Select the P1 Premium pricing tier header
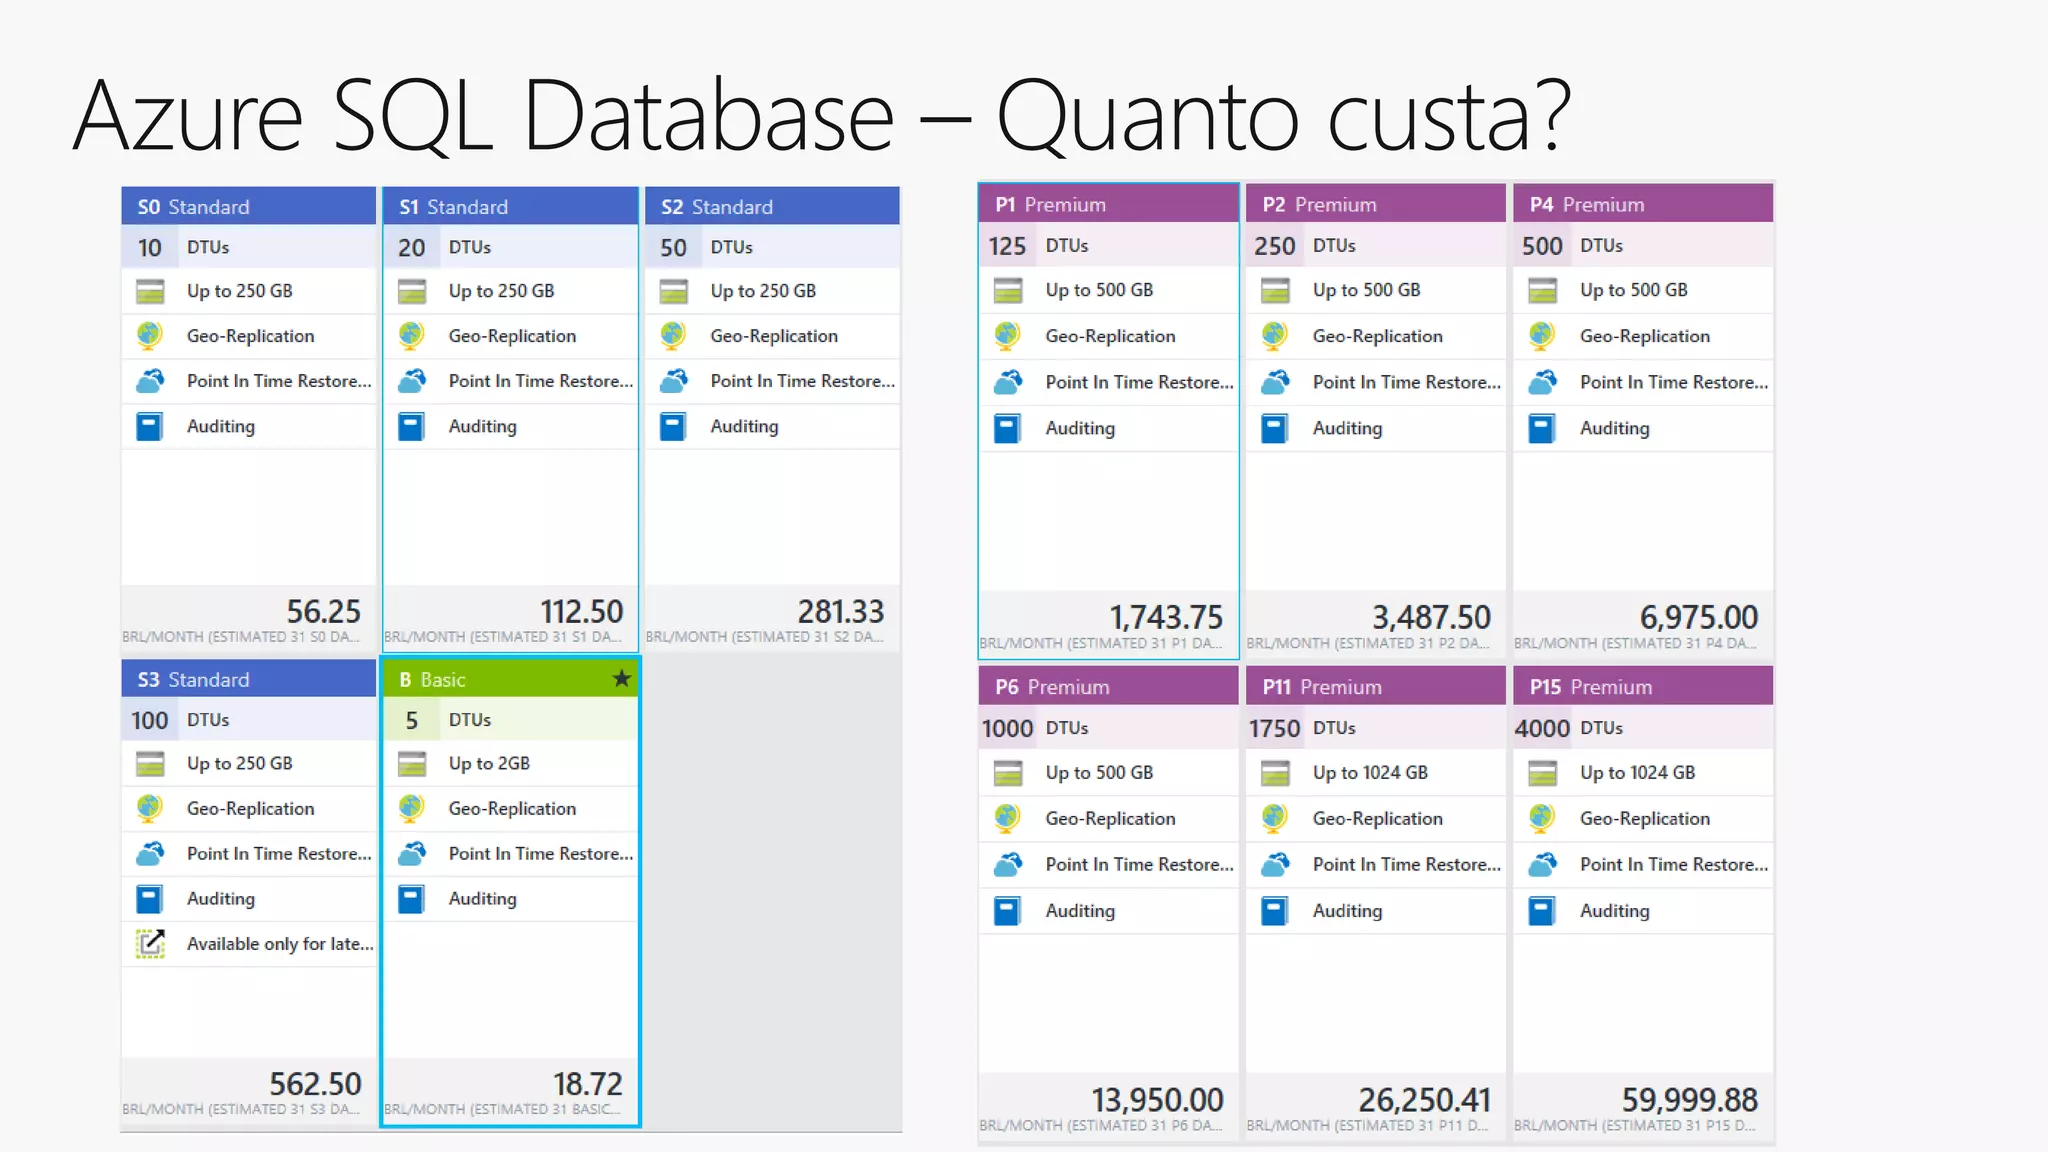2048x1152 pixels. 1108,204
